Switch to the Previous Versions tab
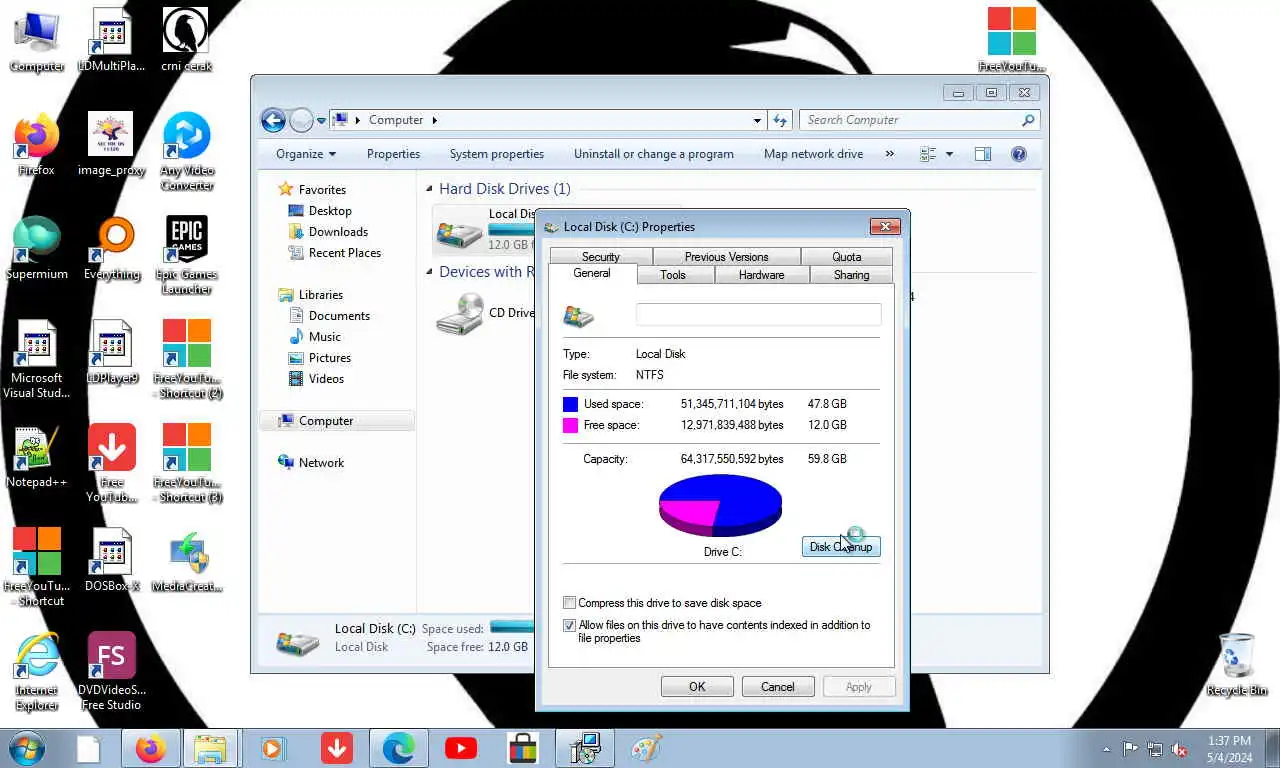The width and height of the screenshot is (1280, 768). click(727, 257)
